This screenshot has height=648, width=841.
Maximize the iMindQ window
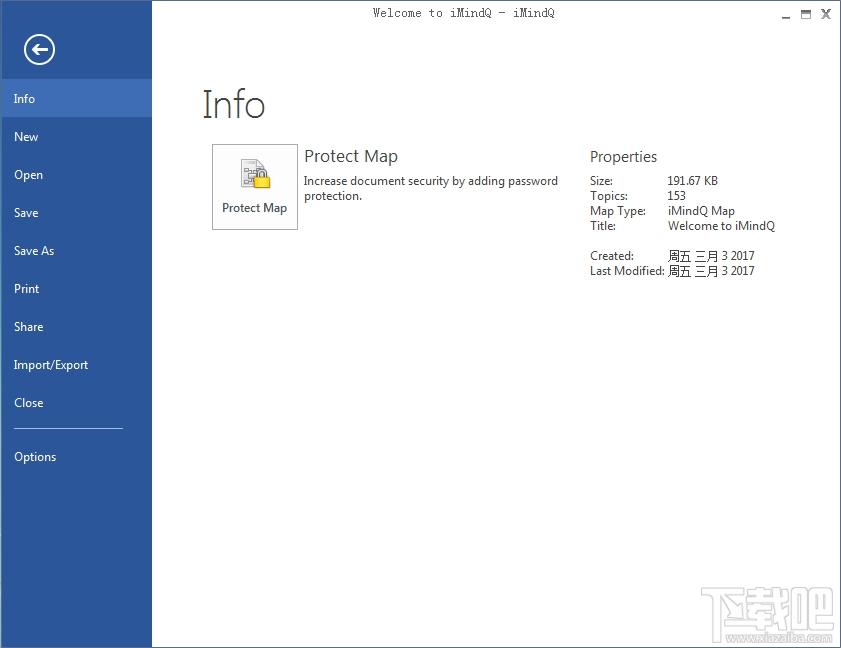click(x=806, y=14)
